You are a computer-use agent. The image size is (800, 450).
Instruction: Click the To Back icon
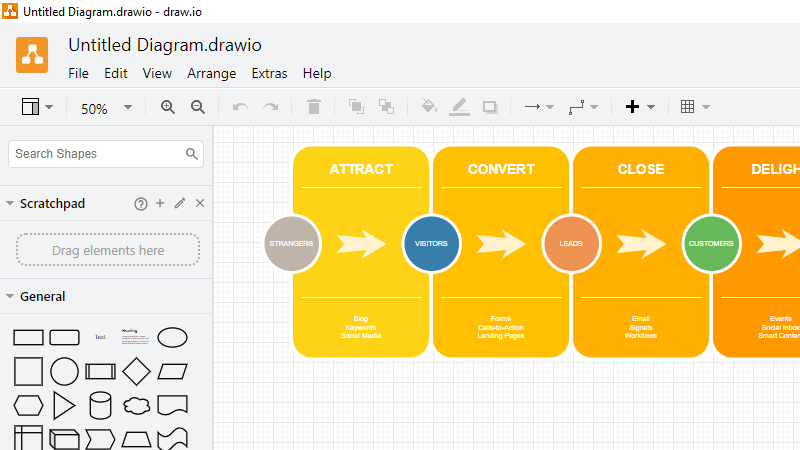click(x=386, y=107)
